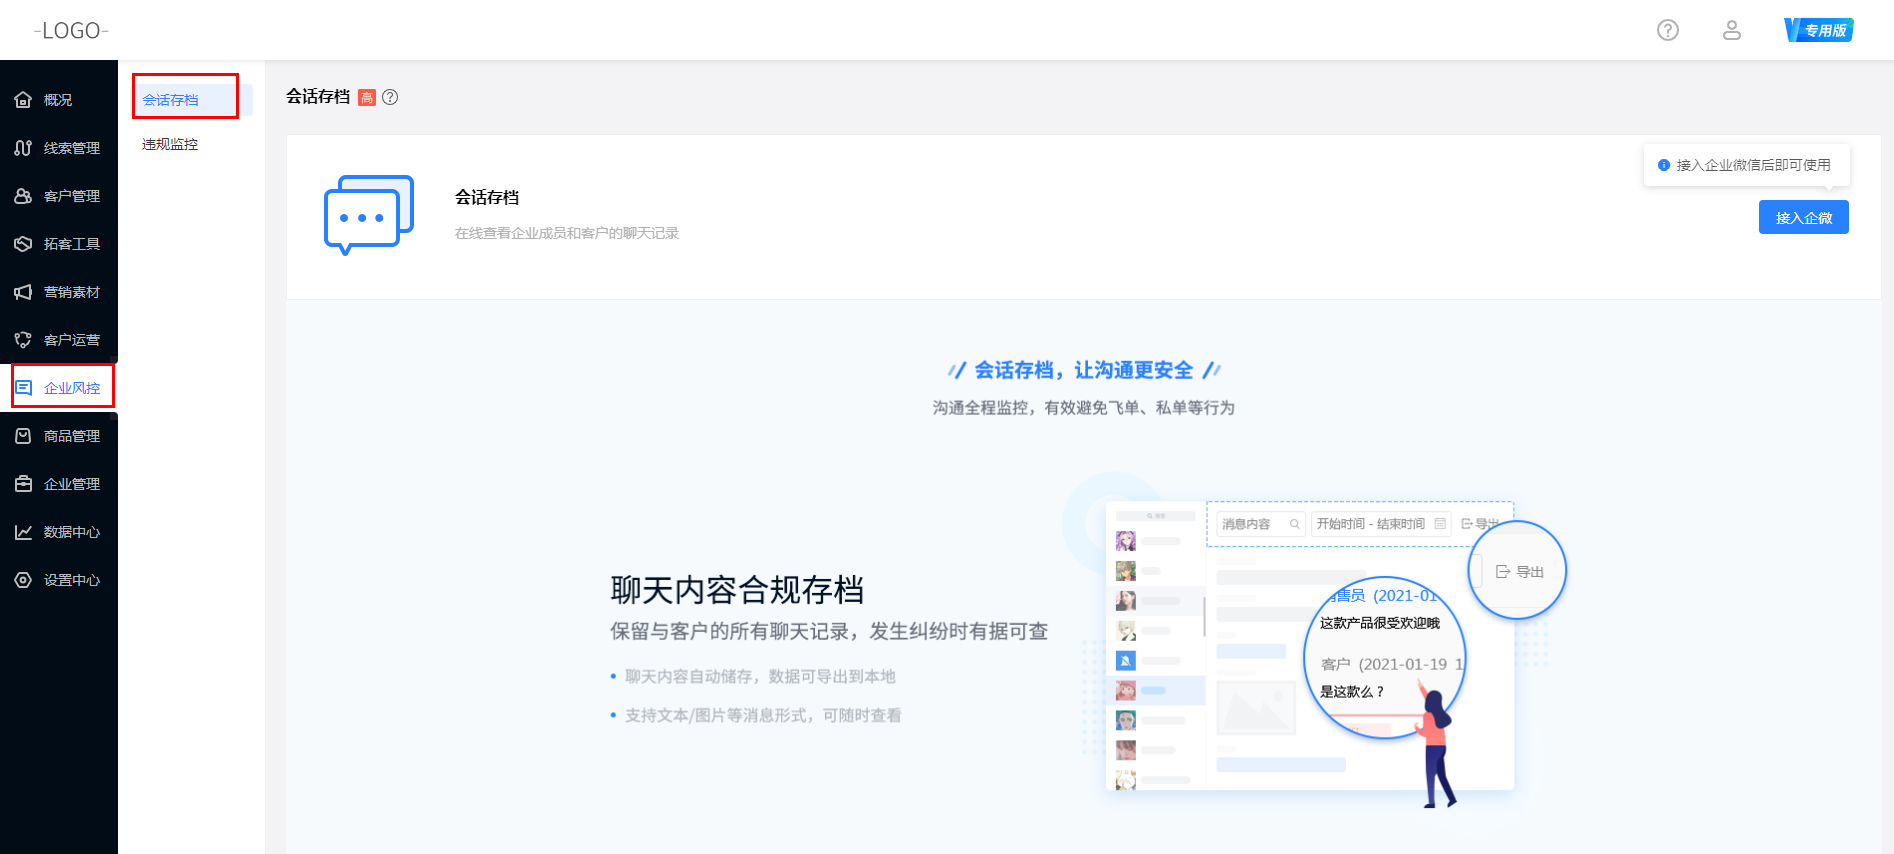
Task: Click the 营销素材 megaphone icon
Action: (x=23, y=292)
